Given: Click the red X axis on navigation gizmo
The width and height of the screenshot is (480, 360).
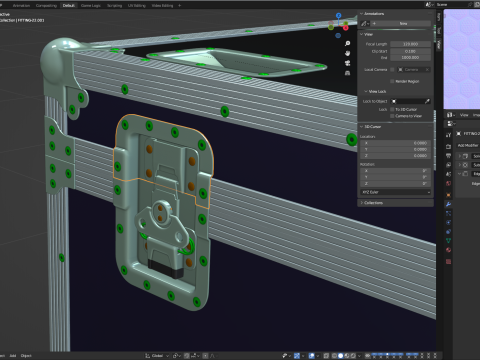Looking at the screenshot, I should (x=346, y=28).
